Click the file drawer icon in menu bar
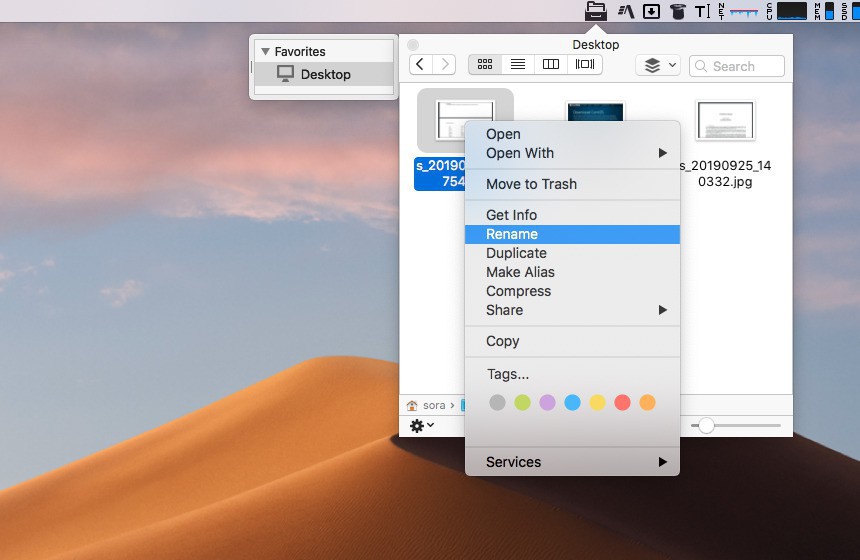The image size is (860, 560). click(x=596, y=11)
